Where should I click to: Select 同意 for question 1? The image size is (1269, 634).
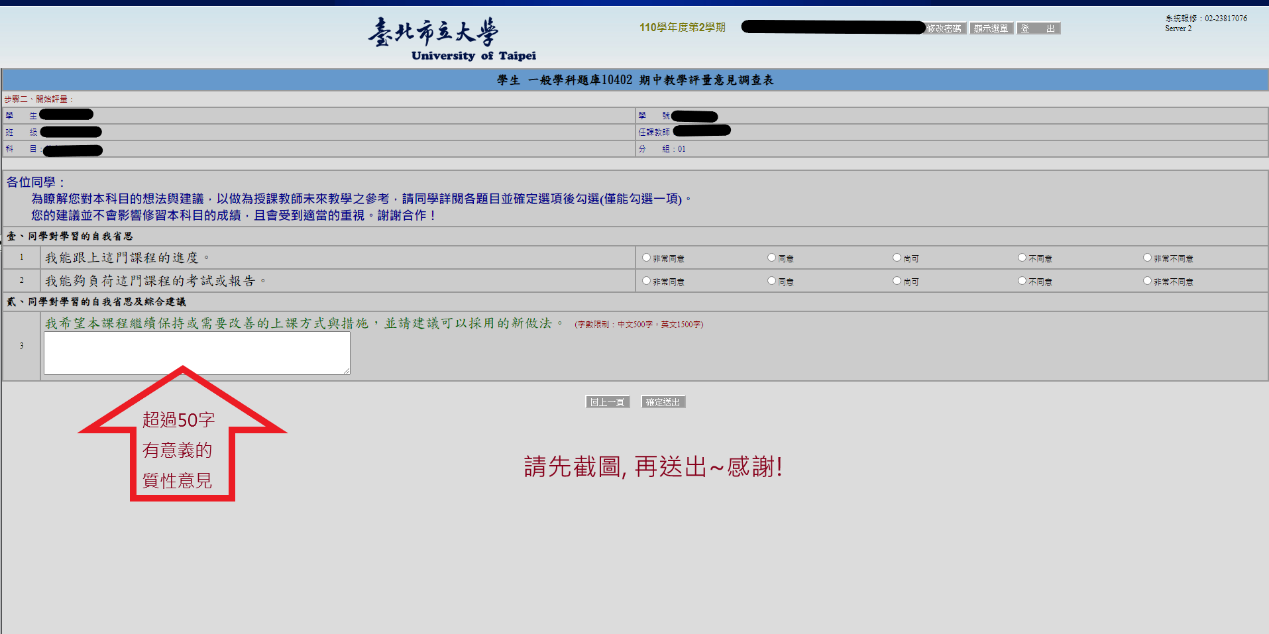pyautogui.click(x=772, y=258)
